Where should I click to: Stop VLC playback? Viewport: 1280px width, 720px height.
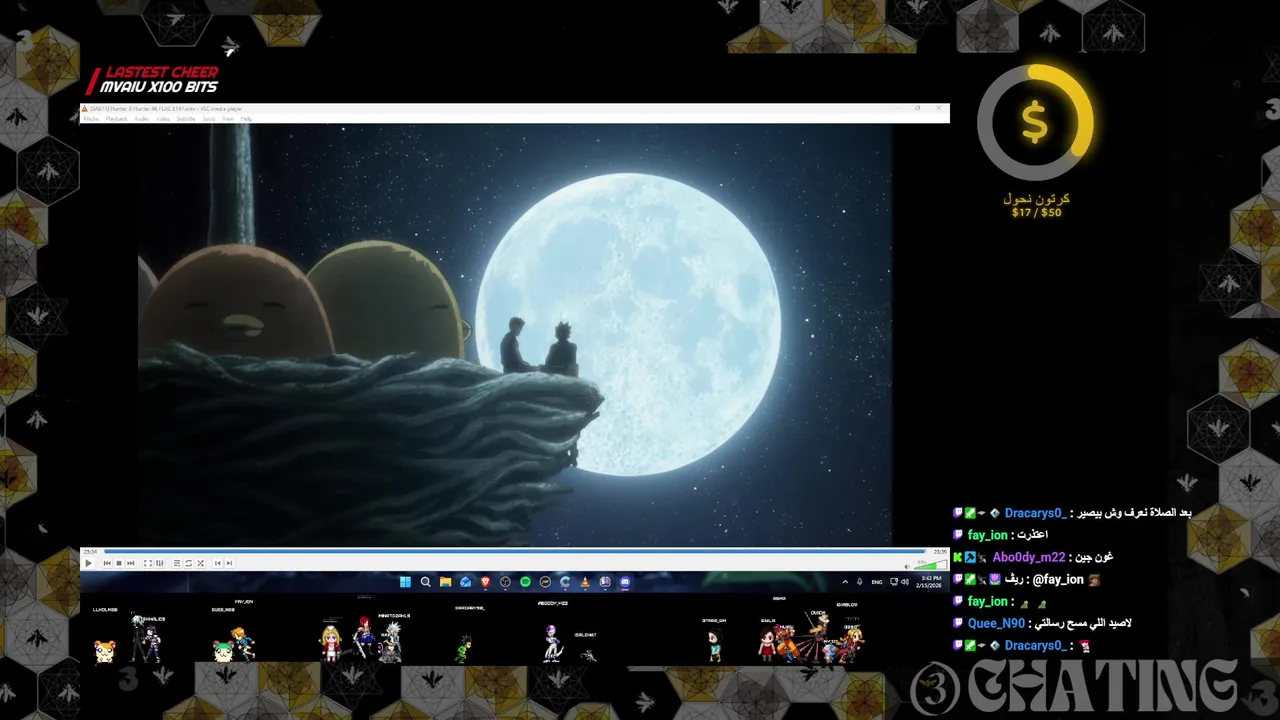pyautogui.click(x=119, y=563)
